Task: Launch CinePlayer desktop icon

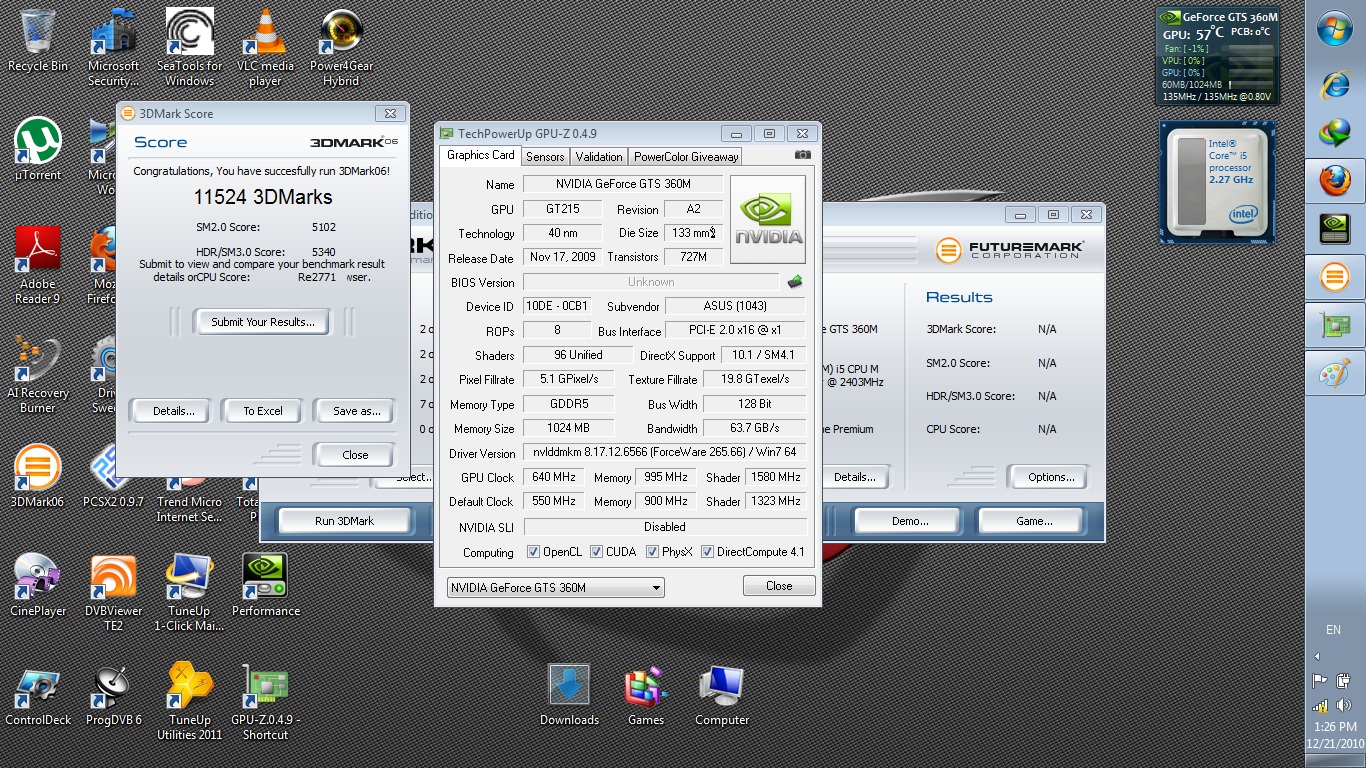Action: pos(38,585)
